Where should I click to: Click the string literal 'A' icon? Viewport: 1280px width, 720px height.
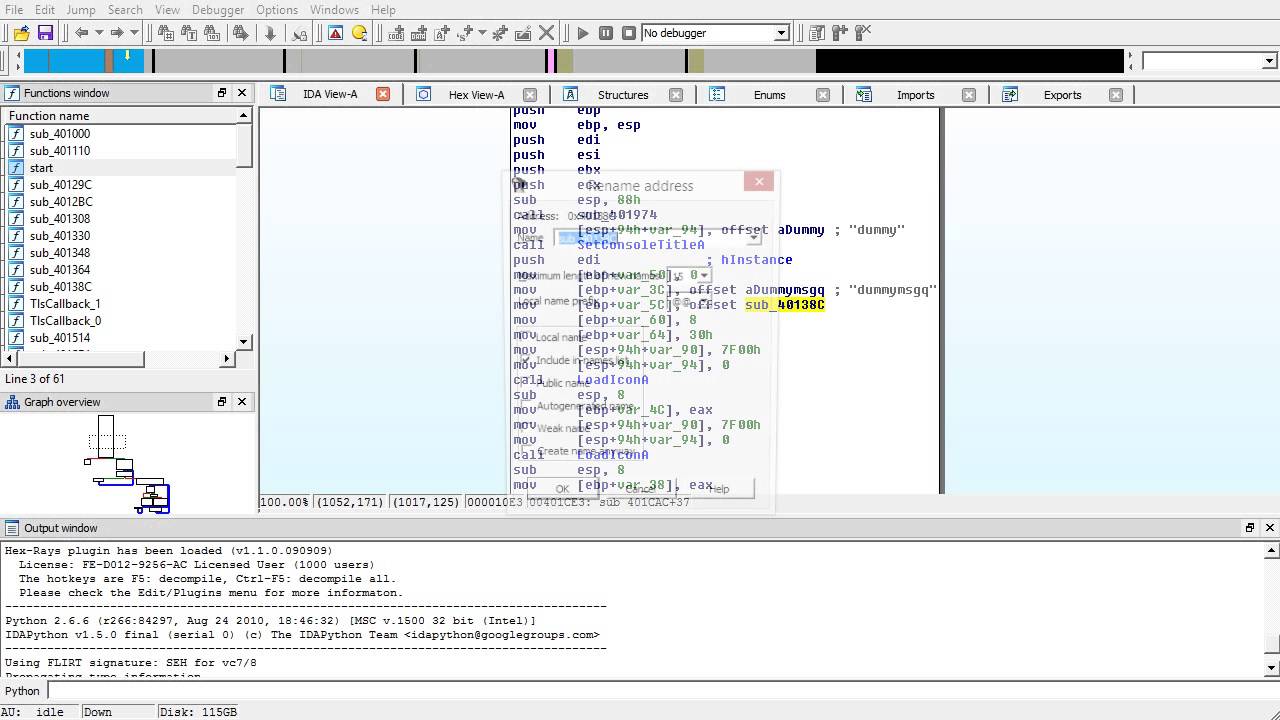442,33
